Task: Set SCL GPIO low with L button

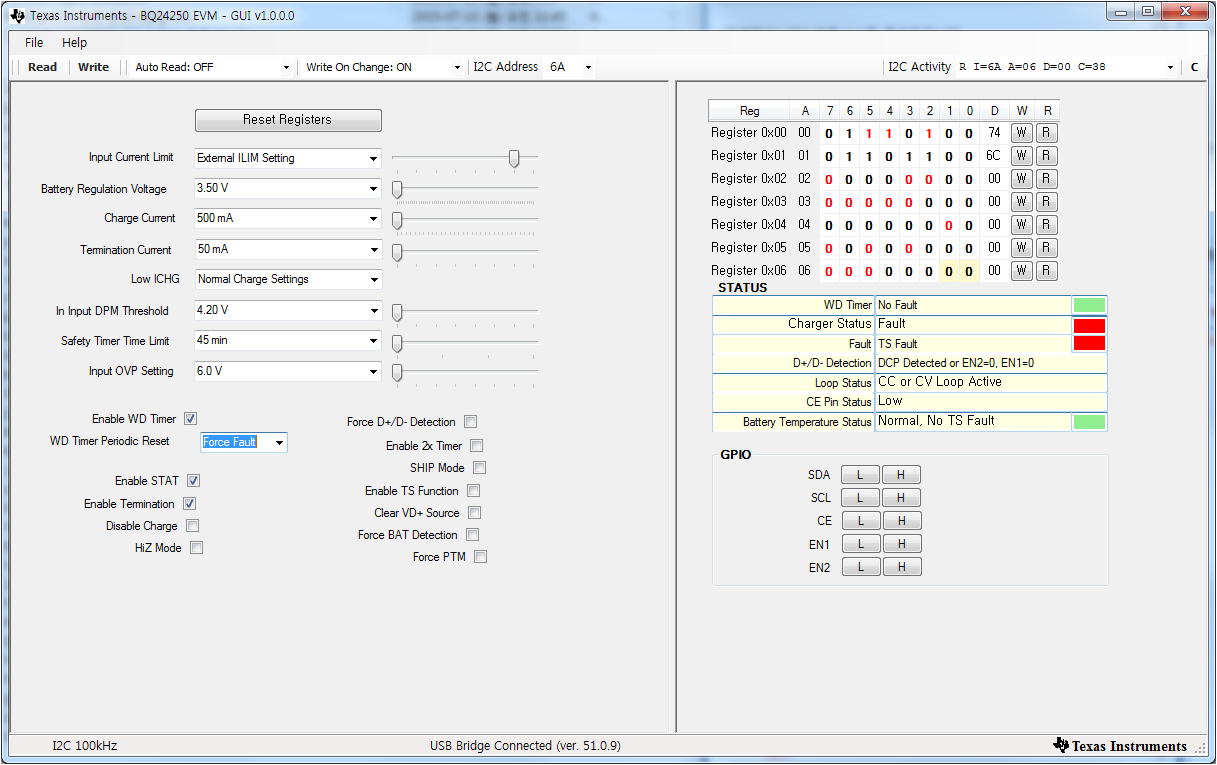Action: (860, 498)
